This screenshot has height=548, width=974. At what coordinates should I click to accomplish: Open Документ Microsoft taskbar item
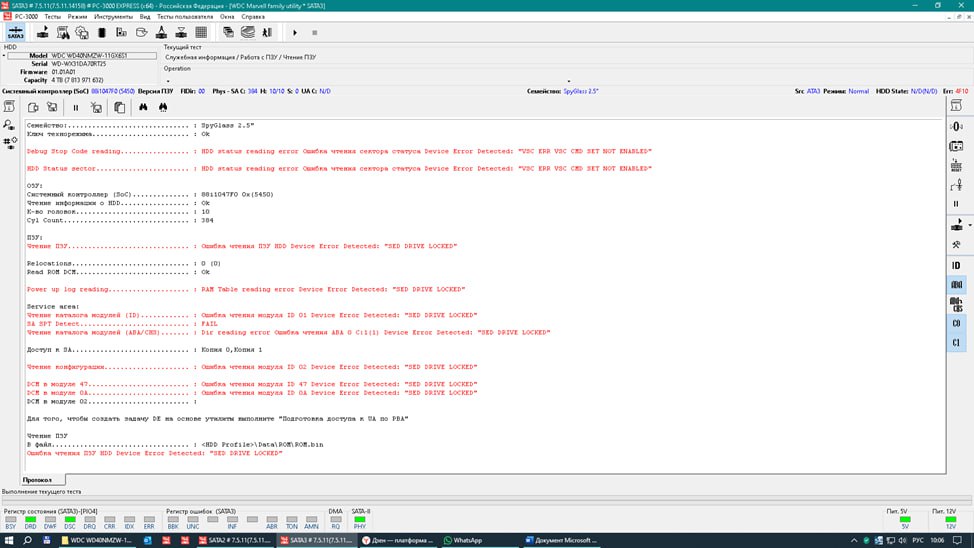(x=561, y=541)
